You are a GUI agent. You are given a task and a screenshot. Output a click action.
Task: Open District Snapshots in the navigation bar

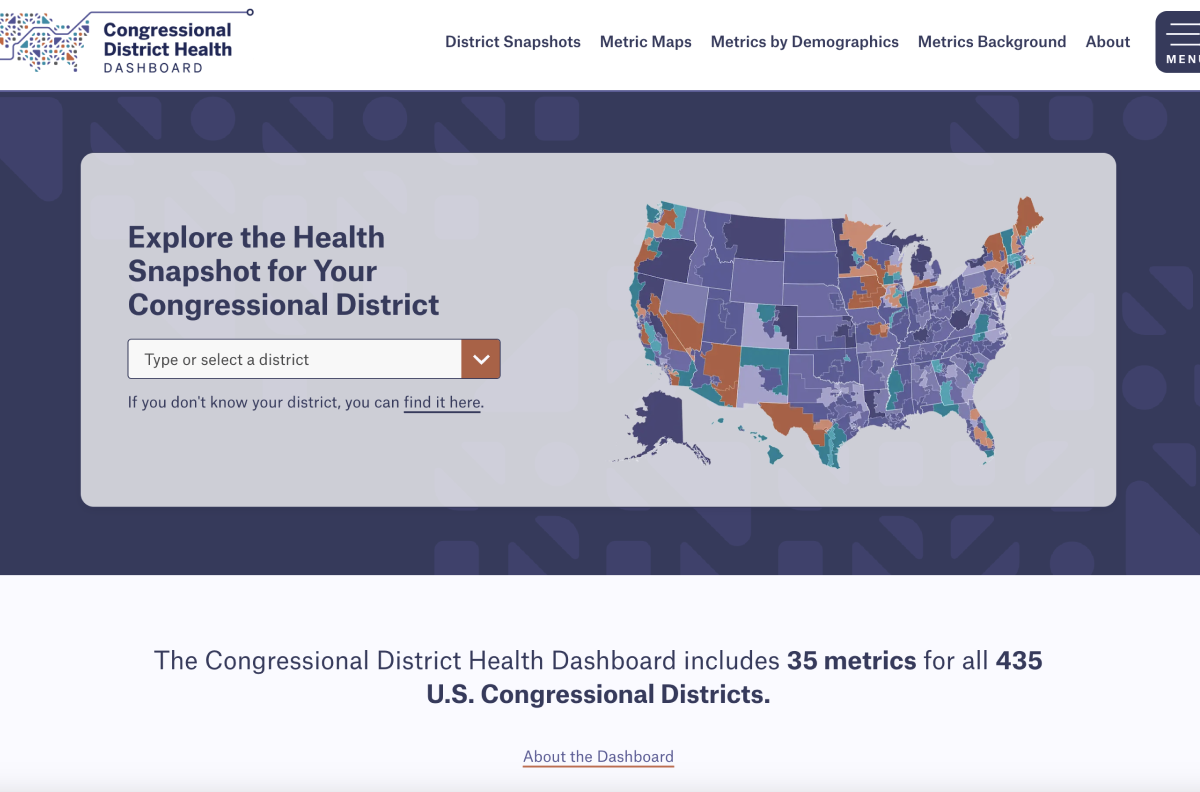tap(513, 42)
